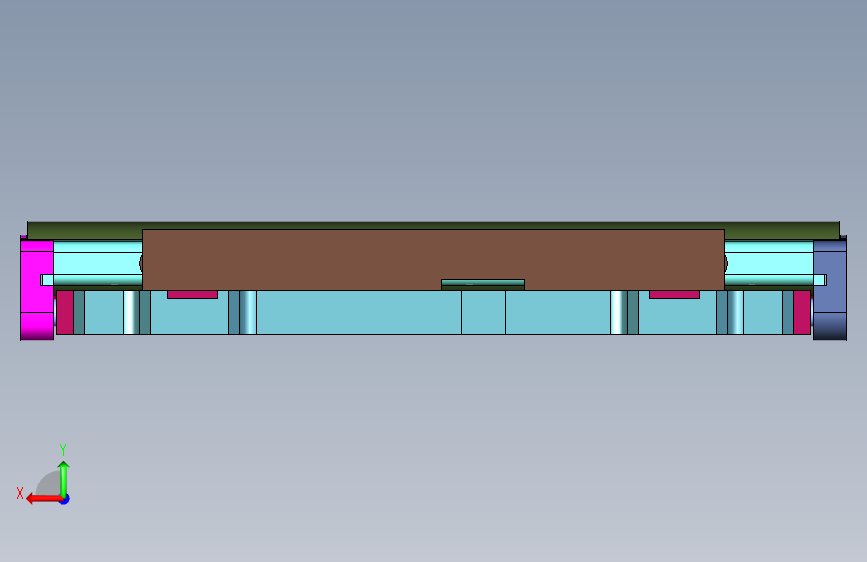
Task: Select the cyan guide shaft right of carriage
Action: [x=769, y=263]
